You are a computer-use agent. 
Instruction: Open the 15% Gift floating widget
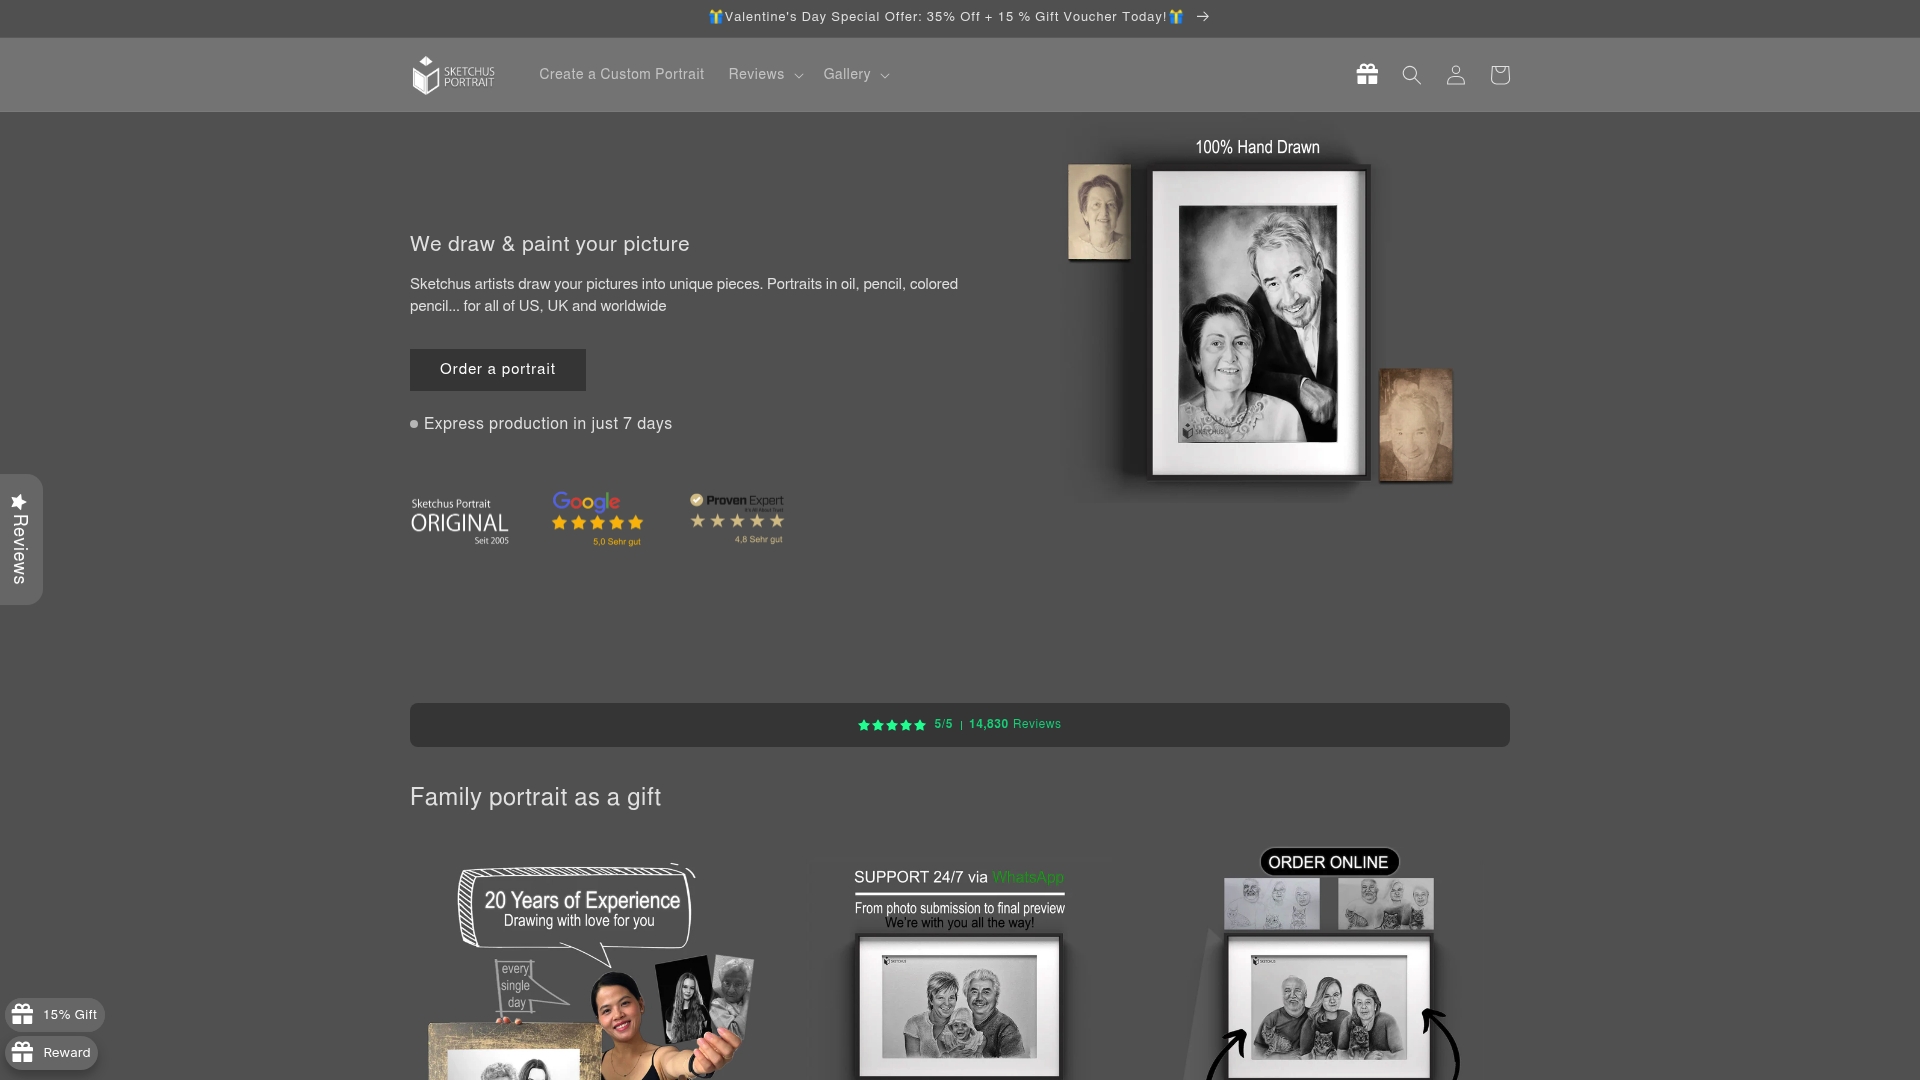[55, 1014]
